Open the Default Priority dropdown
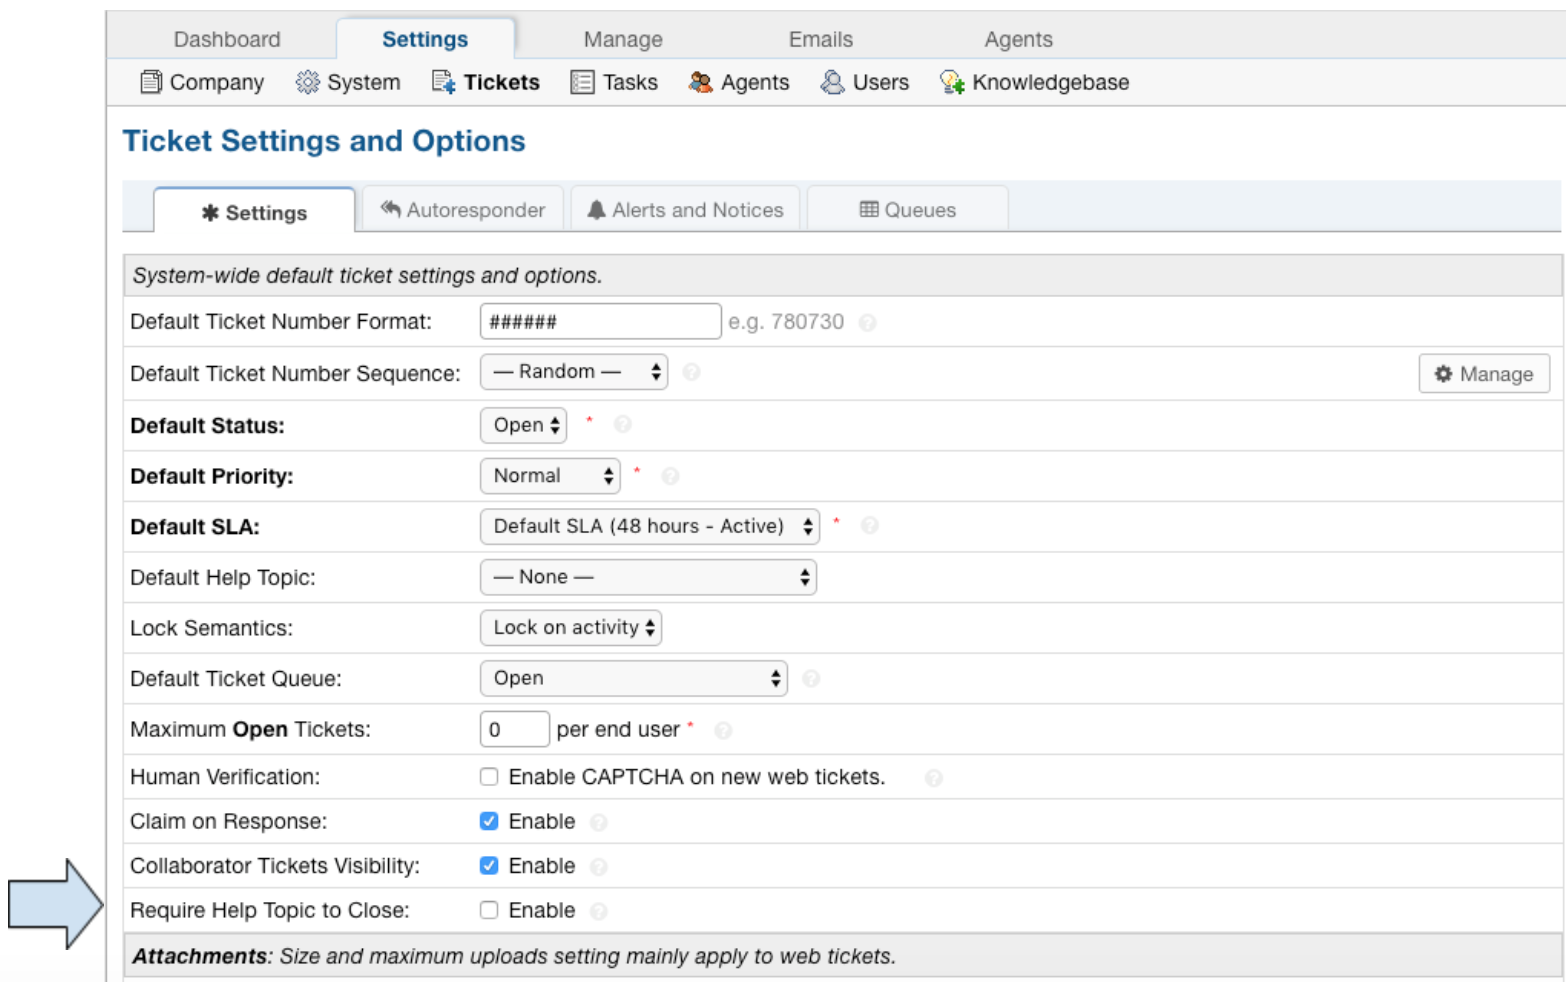Image resolution: width=1566 pixels, height=982 pixels. [550, 476]
